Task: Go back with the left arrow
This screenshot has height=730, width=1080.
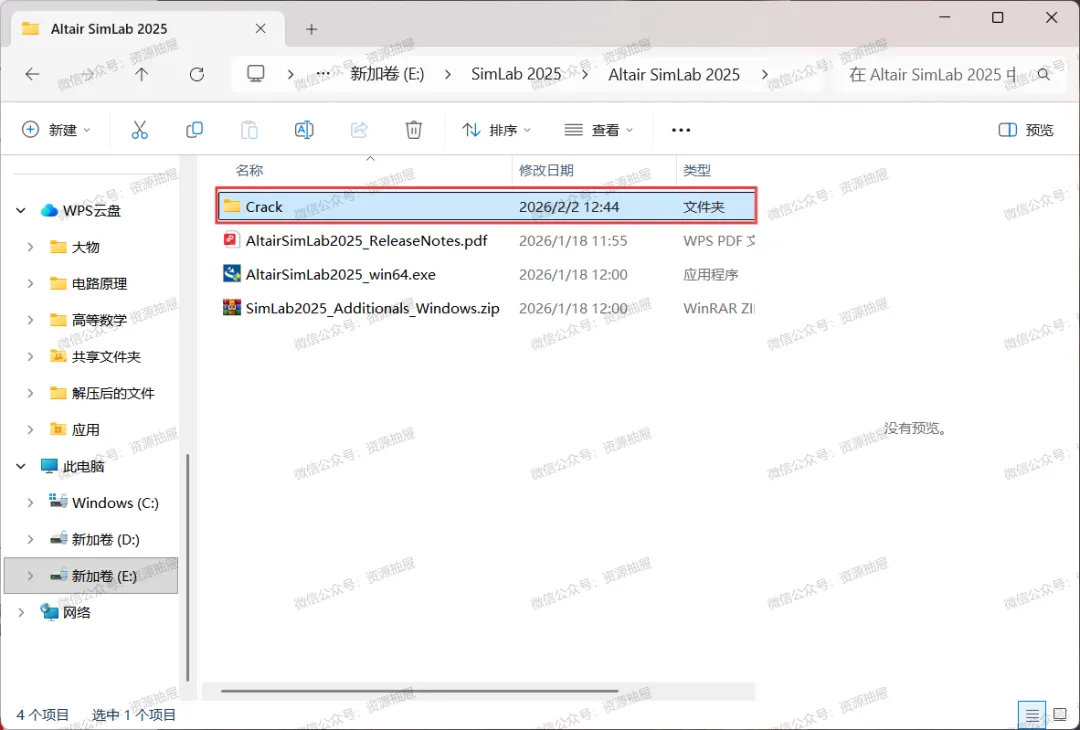Action: coord(32,74)
